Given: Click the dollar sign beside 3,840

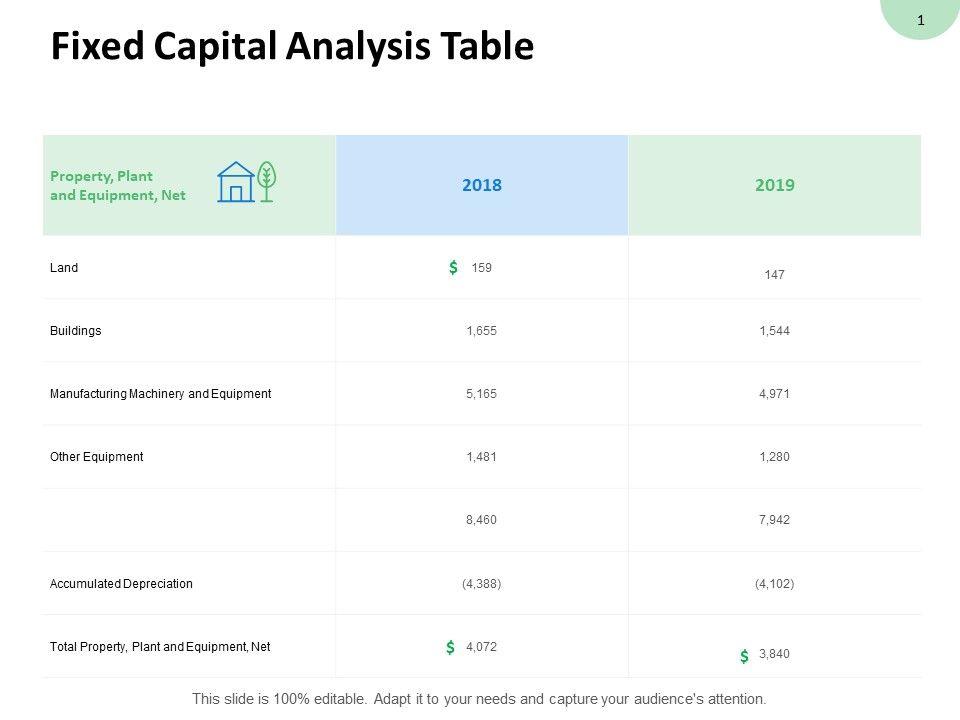Looking at the screenshot, I should click(x=744, y=656).
